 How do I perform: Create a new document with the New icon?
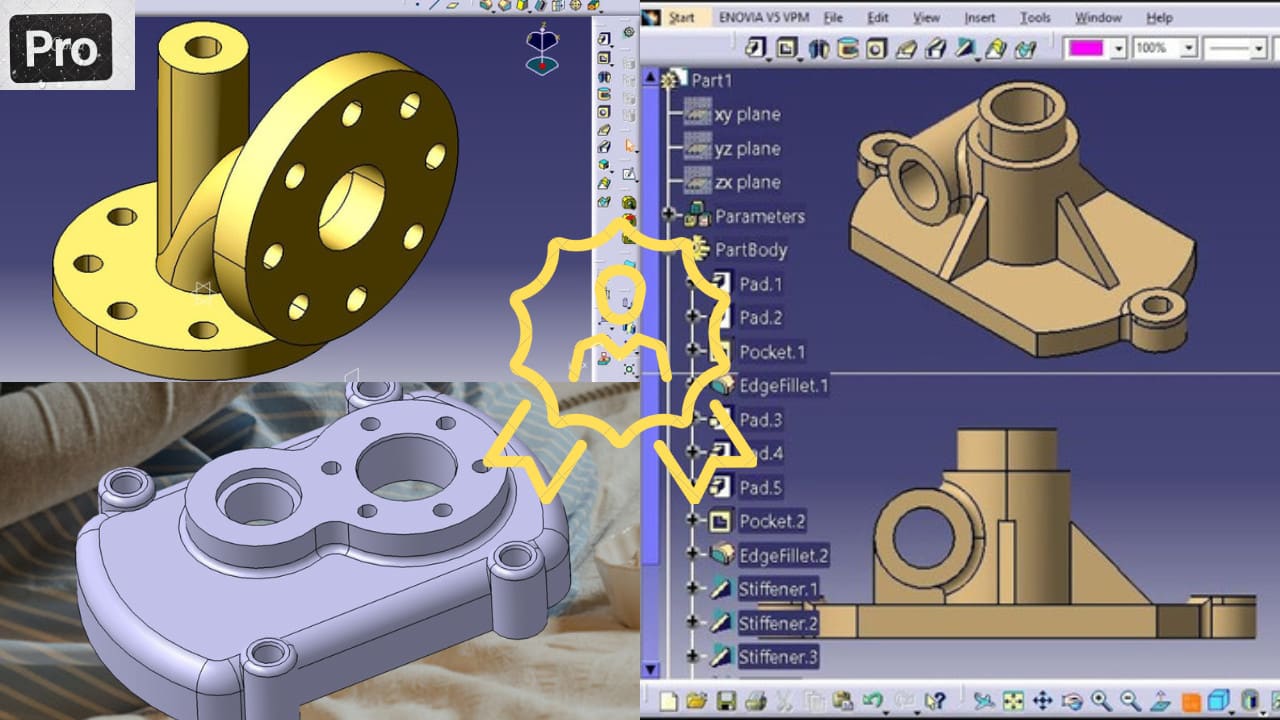(669, 701)
